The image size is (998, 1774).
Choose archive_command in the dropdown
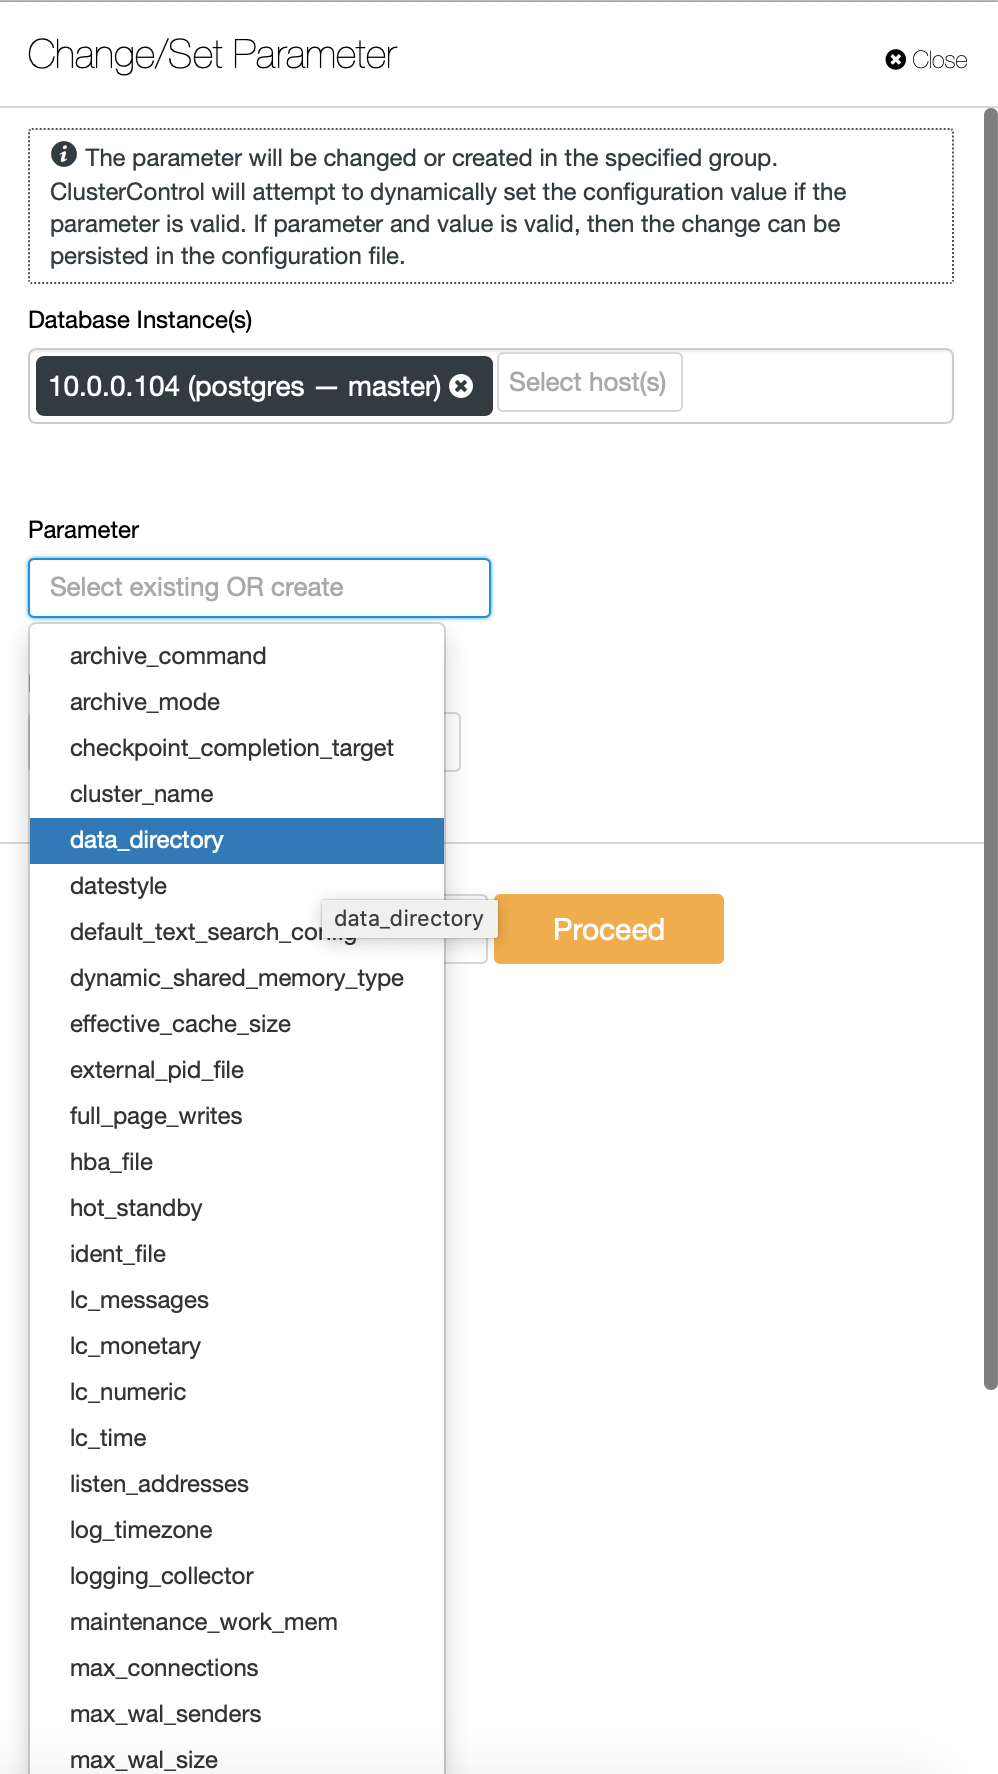pos(167,656)
